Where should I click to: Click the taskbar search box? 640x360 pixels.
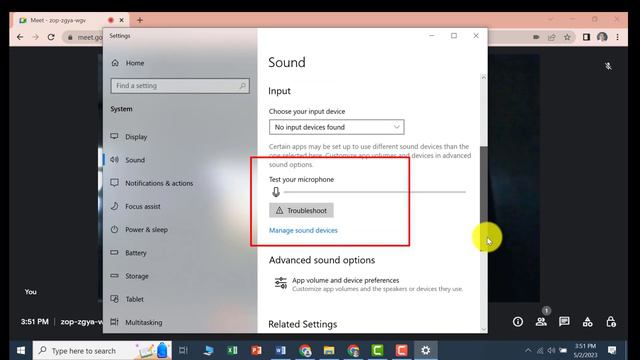(x=102, y=351)
